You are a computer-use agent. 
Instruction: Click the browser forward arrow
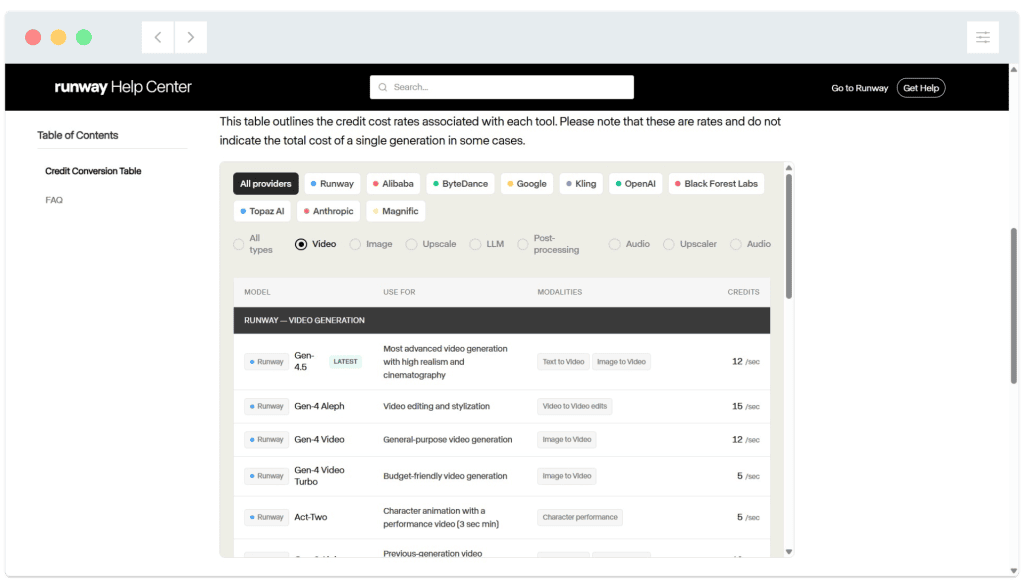pyautogui.click(x=191, y=37)
